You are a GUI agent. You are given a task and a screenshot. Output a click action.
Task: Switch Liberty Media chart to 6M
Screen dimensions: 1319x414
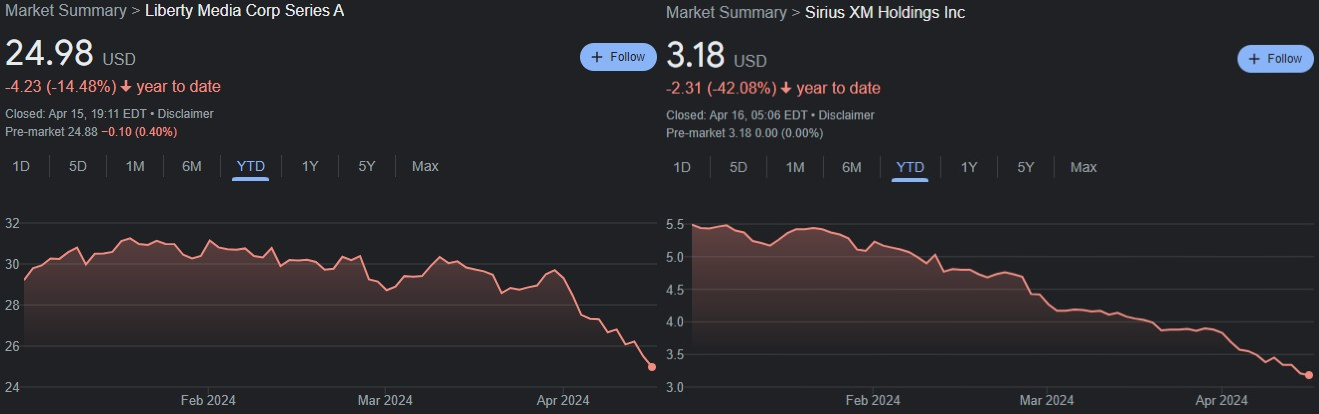pos(192,166)
